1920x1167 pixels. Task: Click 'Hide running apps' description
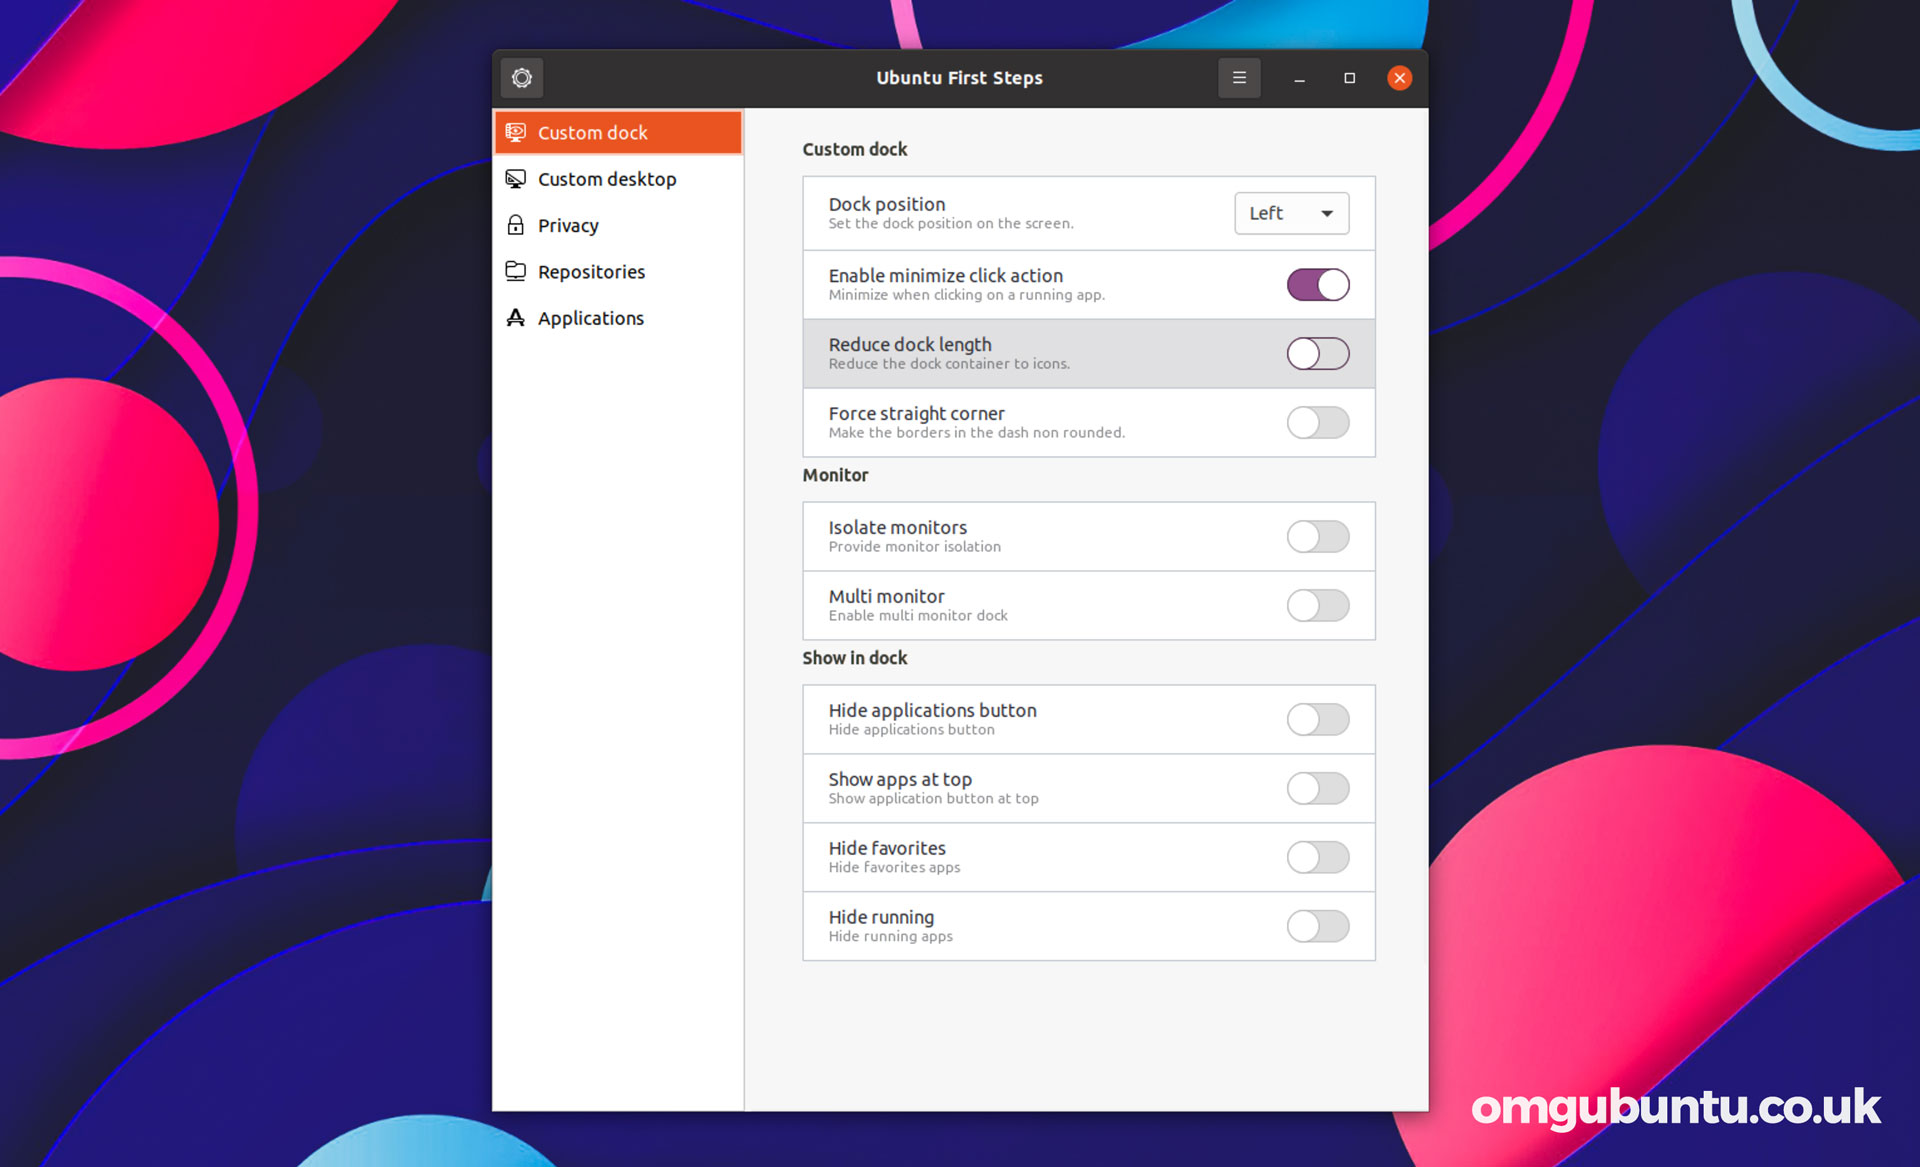[890, 937]
